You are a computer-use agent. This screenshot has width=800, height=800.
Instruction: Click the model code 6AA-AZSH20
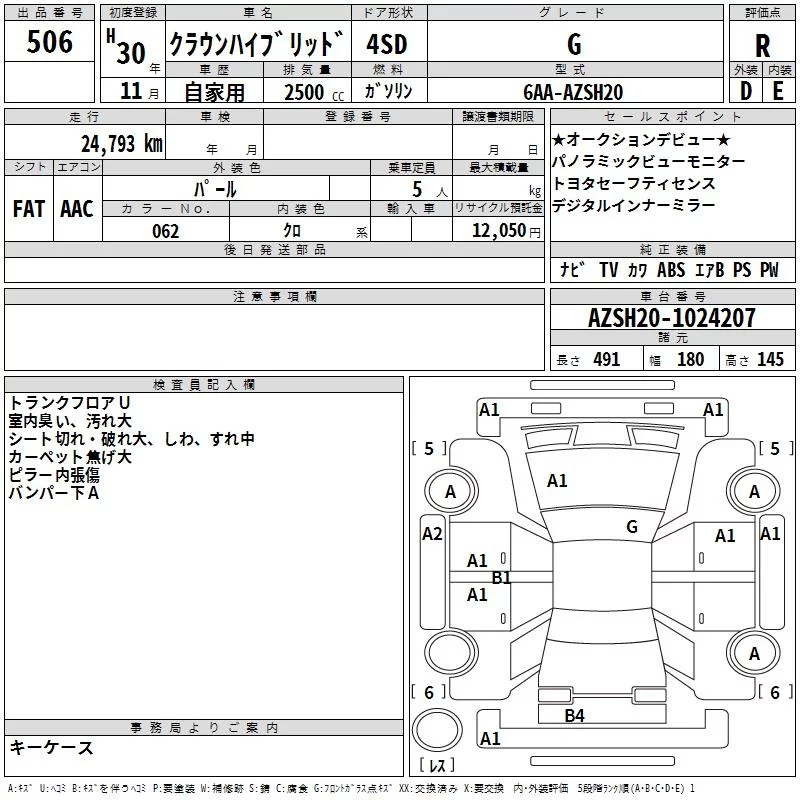[573, 91]
